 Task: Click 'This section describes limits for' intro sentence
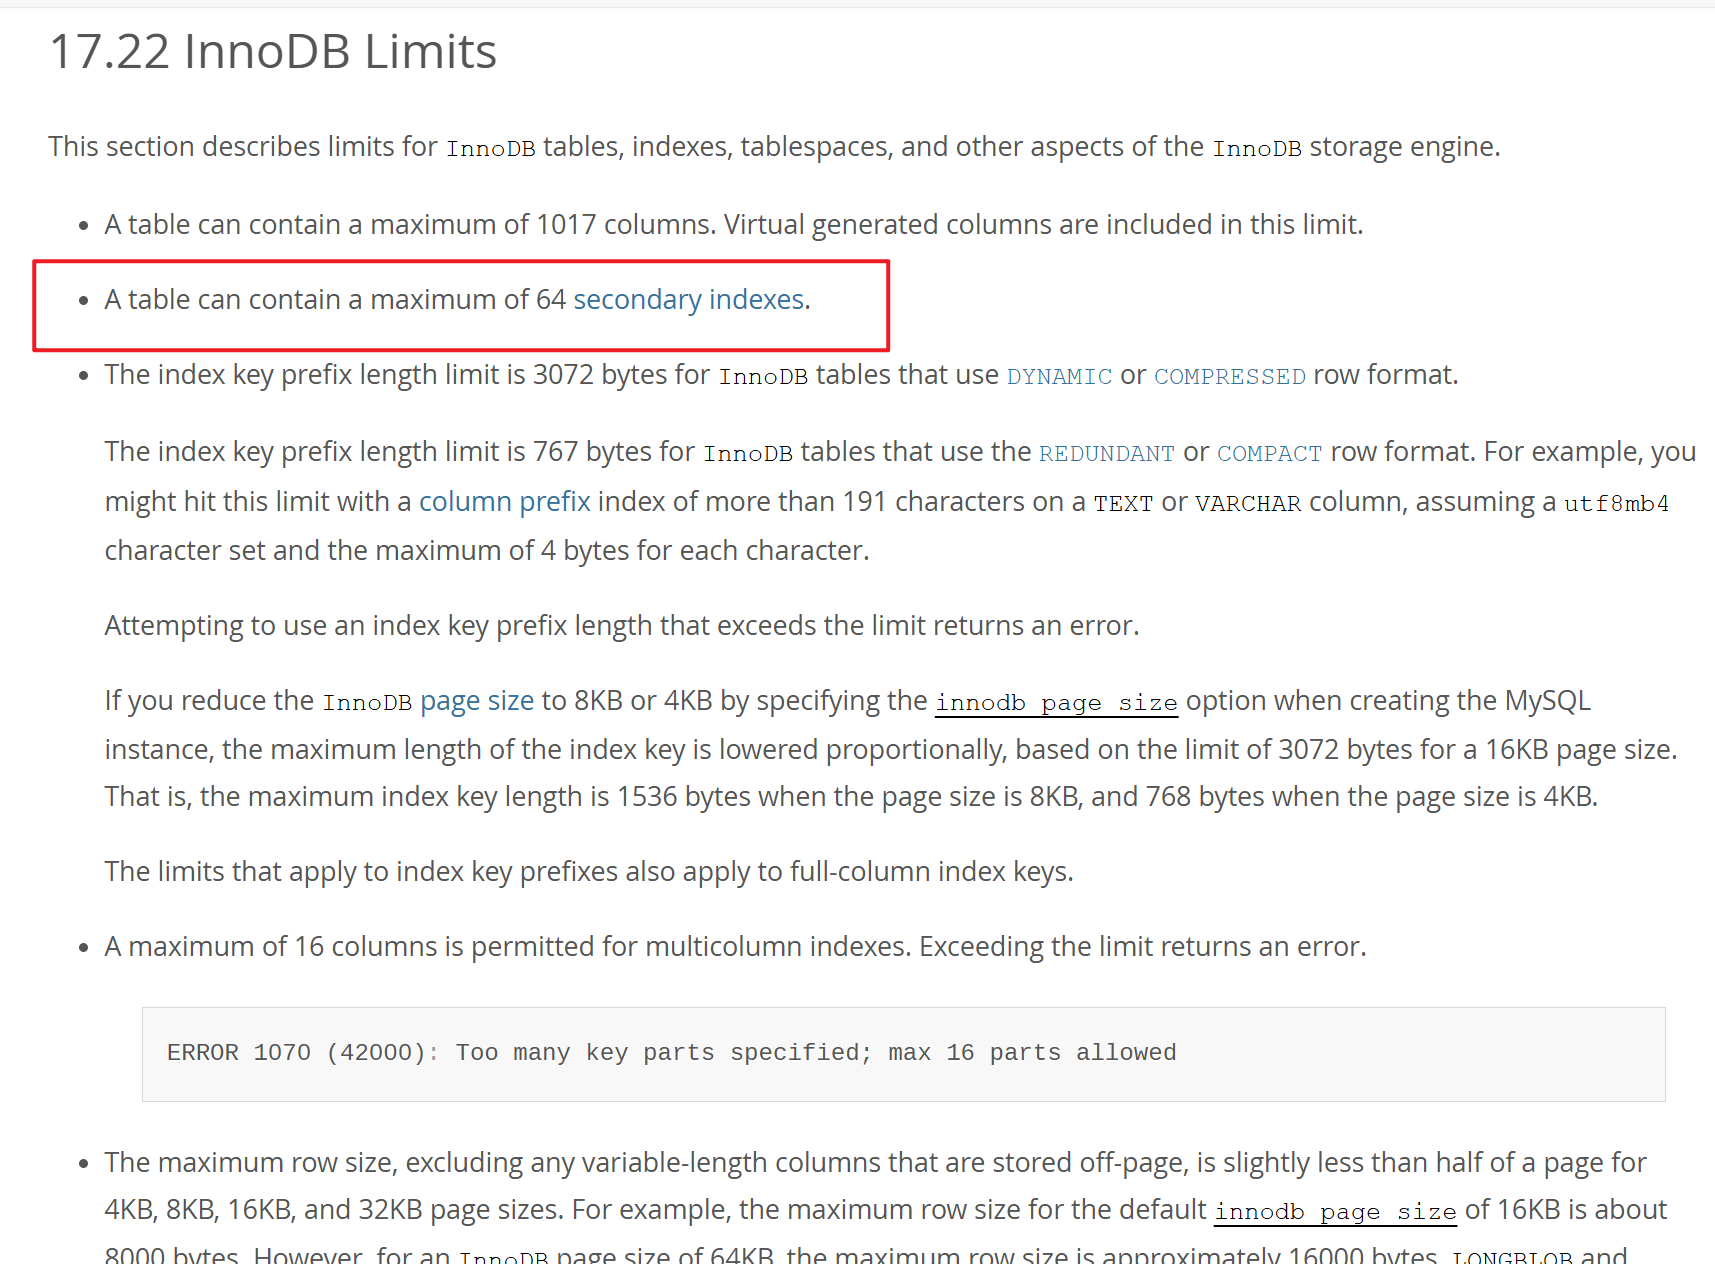(774, 147)
